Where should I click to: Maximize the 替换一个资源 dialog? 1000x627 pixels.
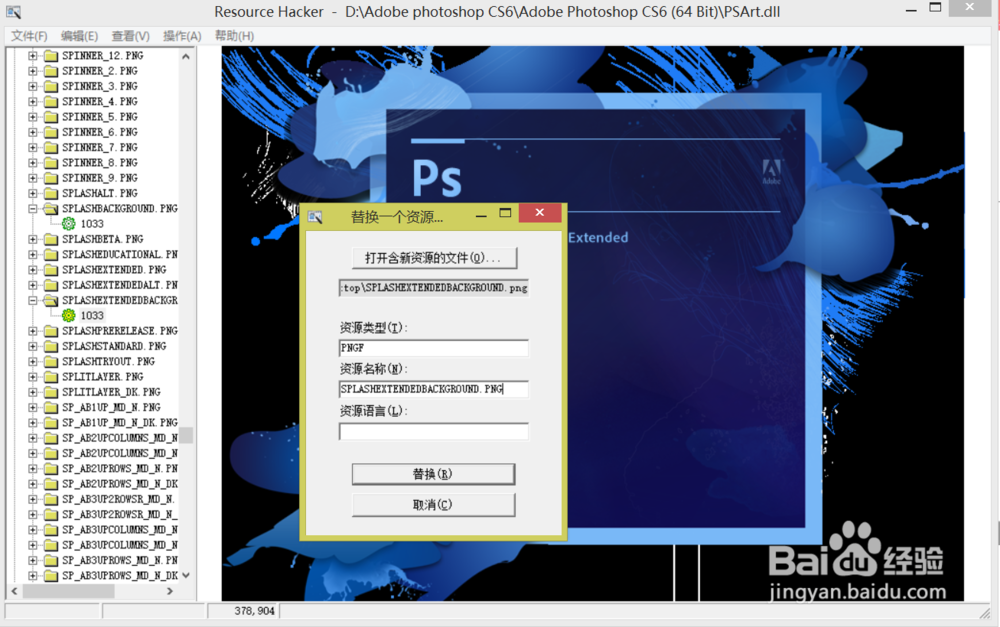(506, 213)
